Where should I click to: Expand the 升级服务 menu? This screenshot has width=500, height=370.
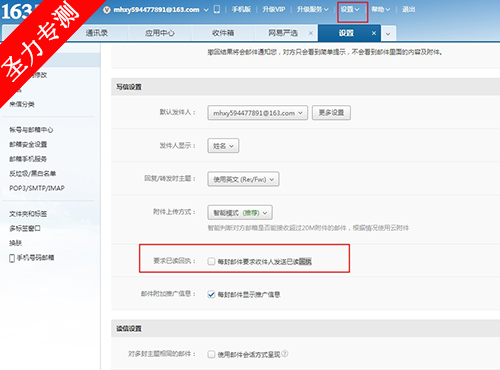(313, 9)
